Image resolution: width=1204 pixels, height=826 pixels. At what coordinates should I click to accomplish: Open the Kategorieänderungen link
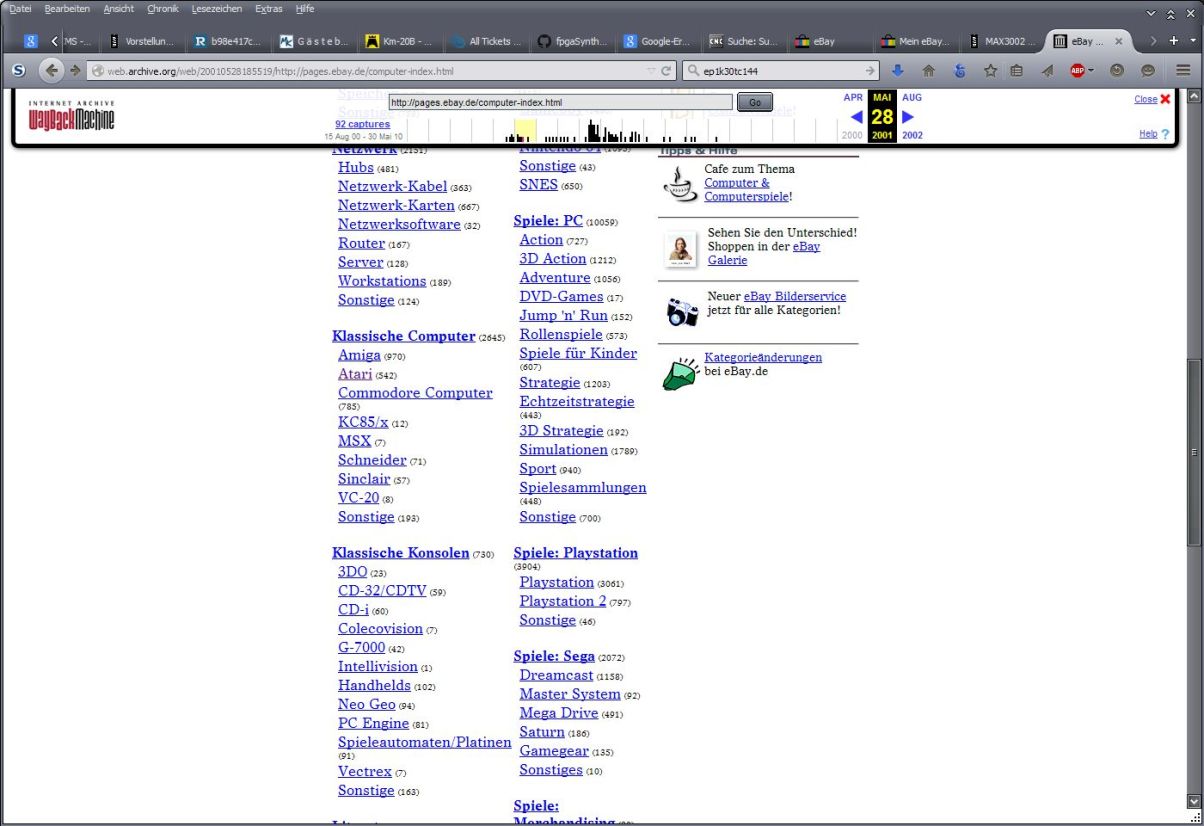click(763, 357)
